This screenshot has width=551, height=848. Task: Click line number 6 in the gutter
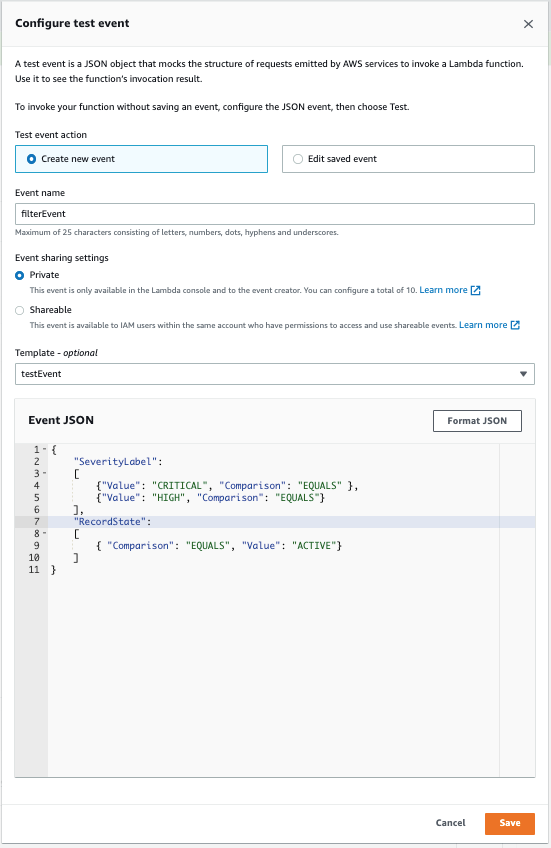point(37,509)
